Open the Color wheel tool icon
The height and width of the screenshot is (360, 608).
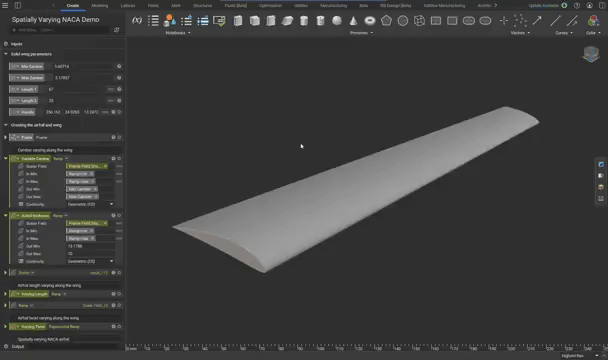(593, 21)
